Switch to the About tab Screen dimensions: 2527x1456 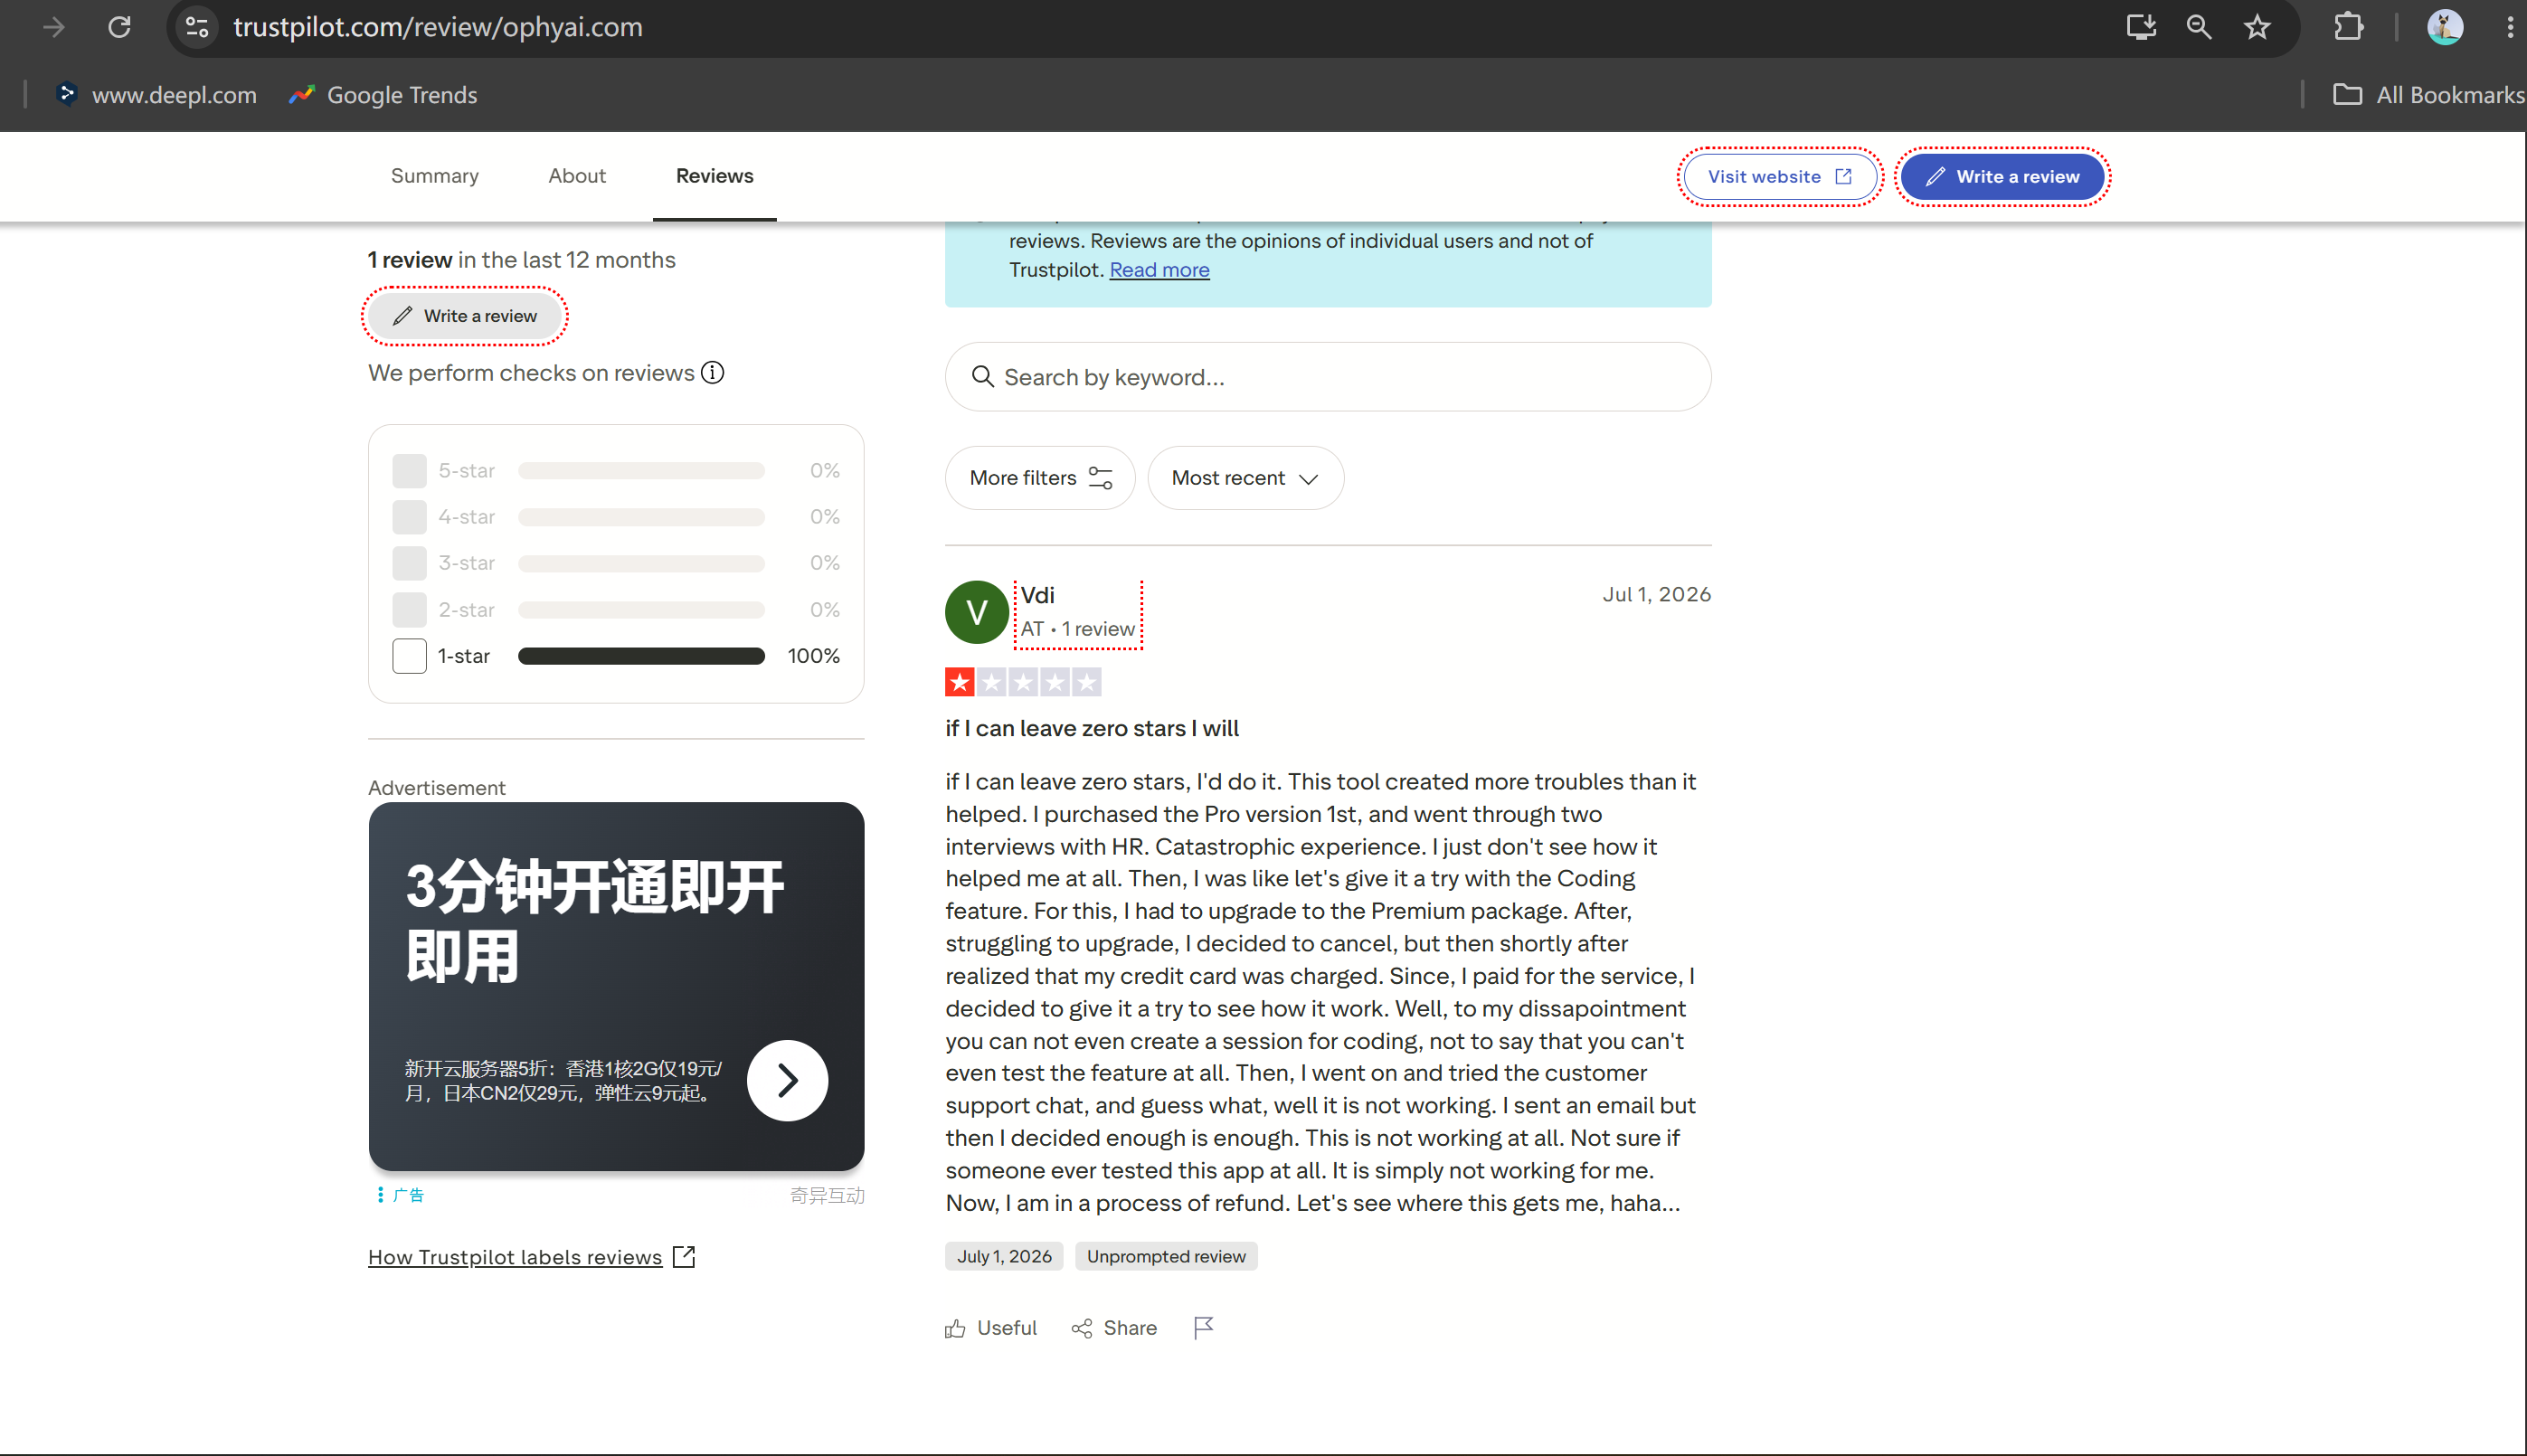coord(577,176)
